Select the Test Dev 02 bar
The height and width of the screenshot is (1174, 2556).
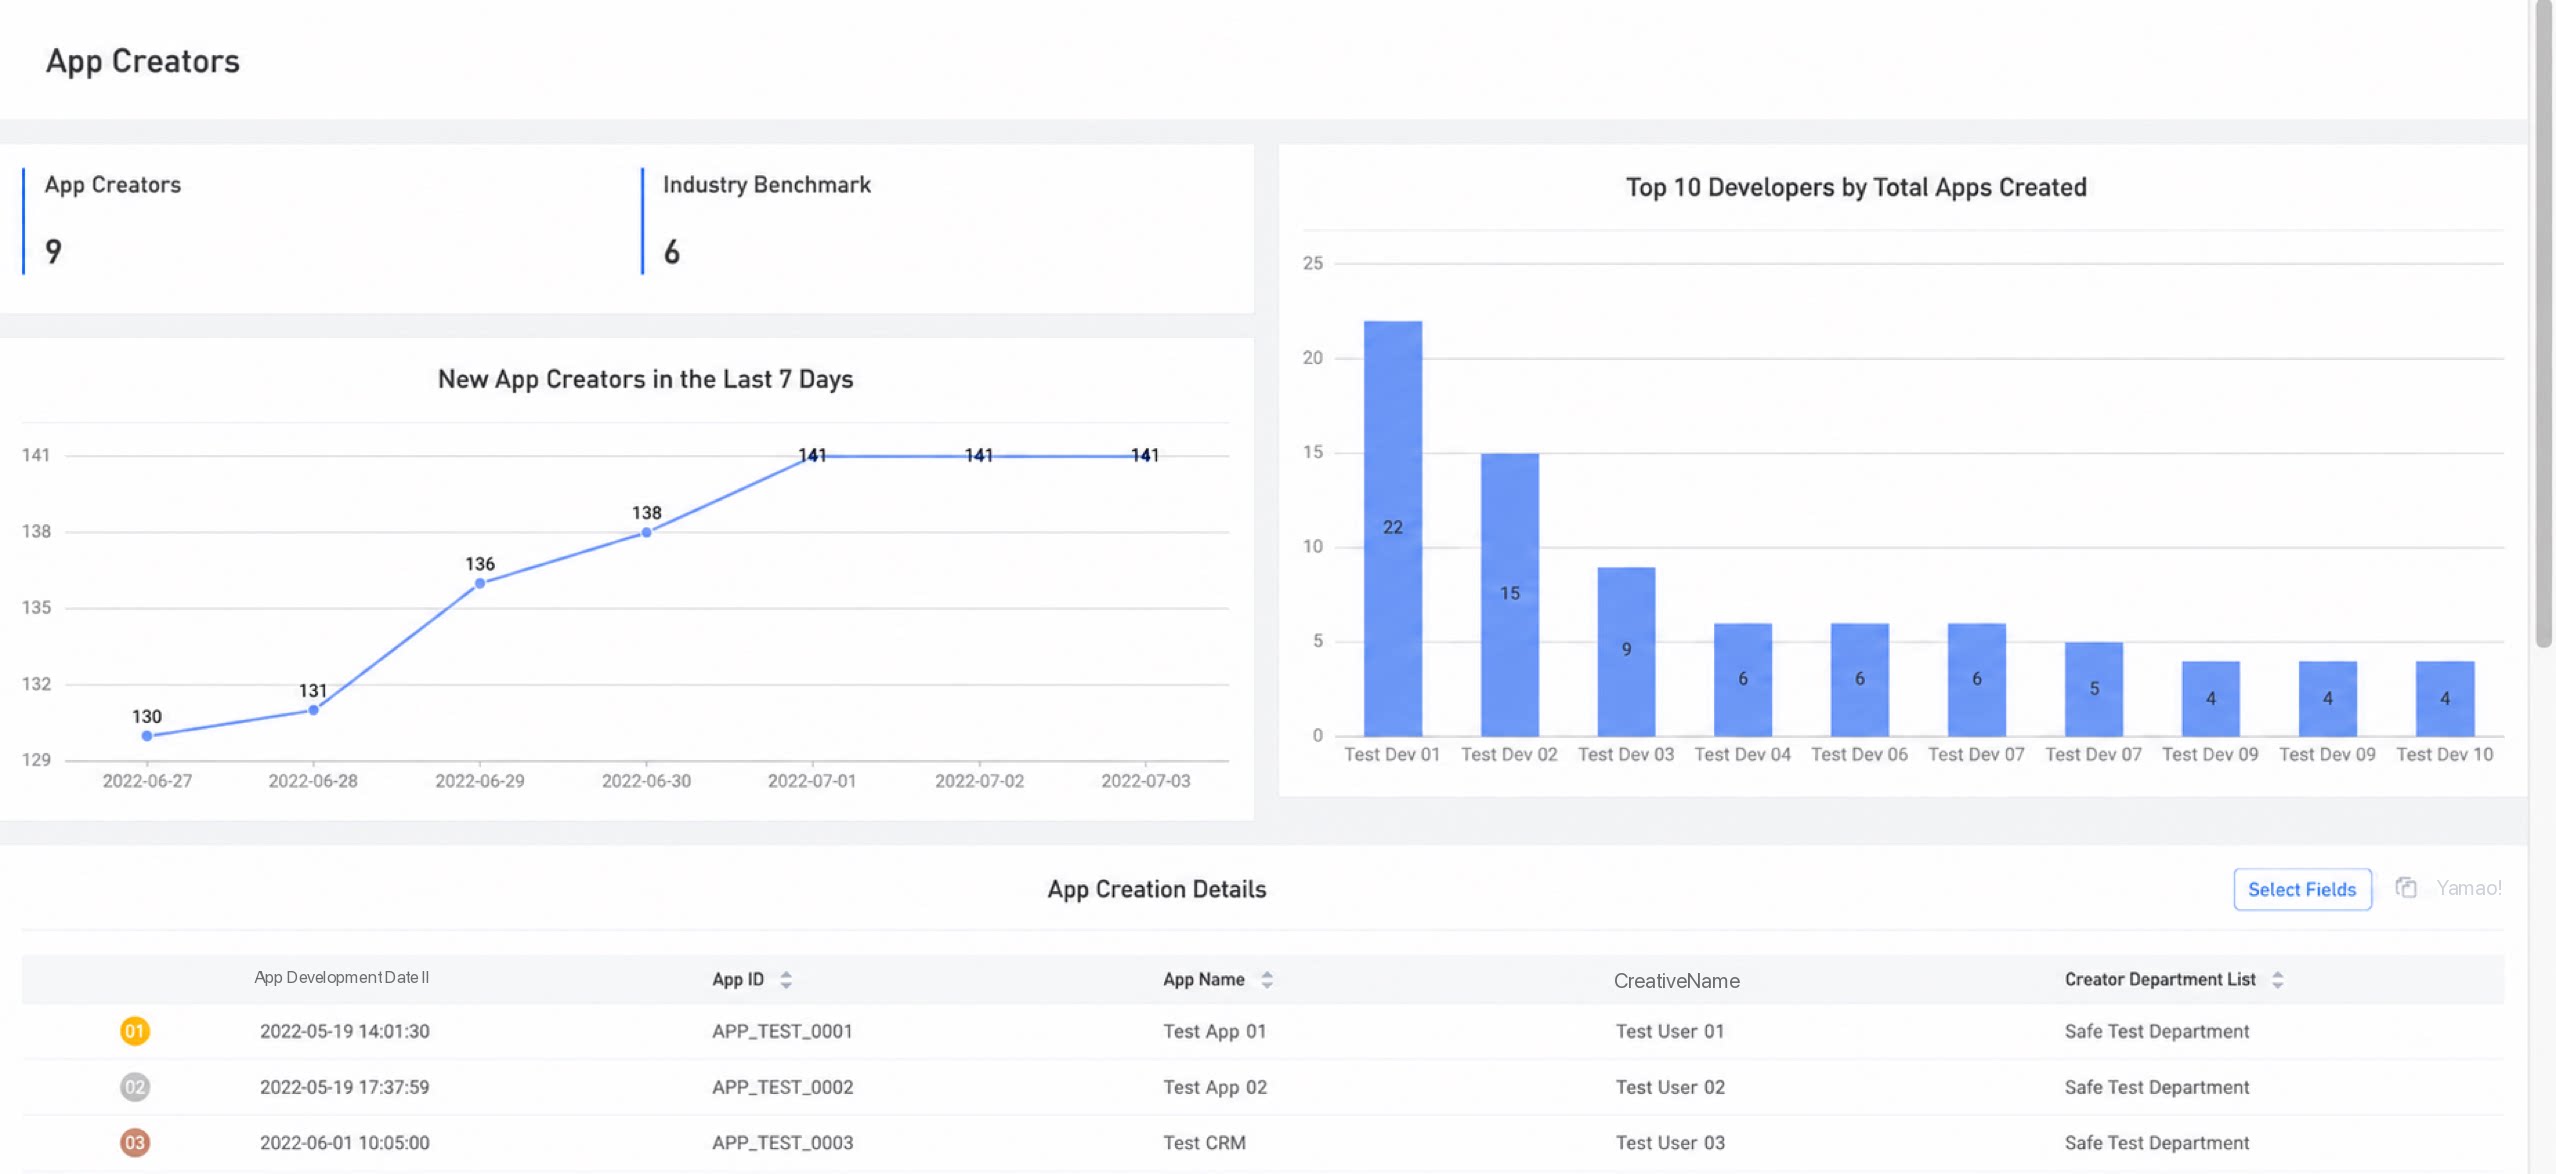[x=1509, y=595]
